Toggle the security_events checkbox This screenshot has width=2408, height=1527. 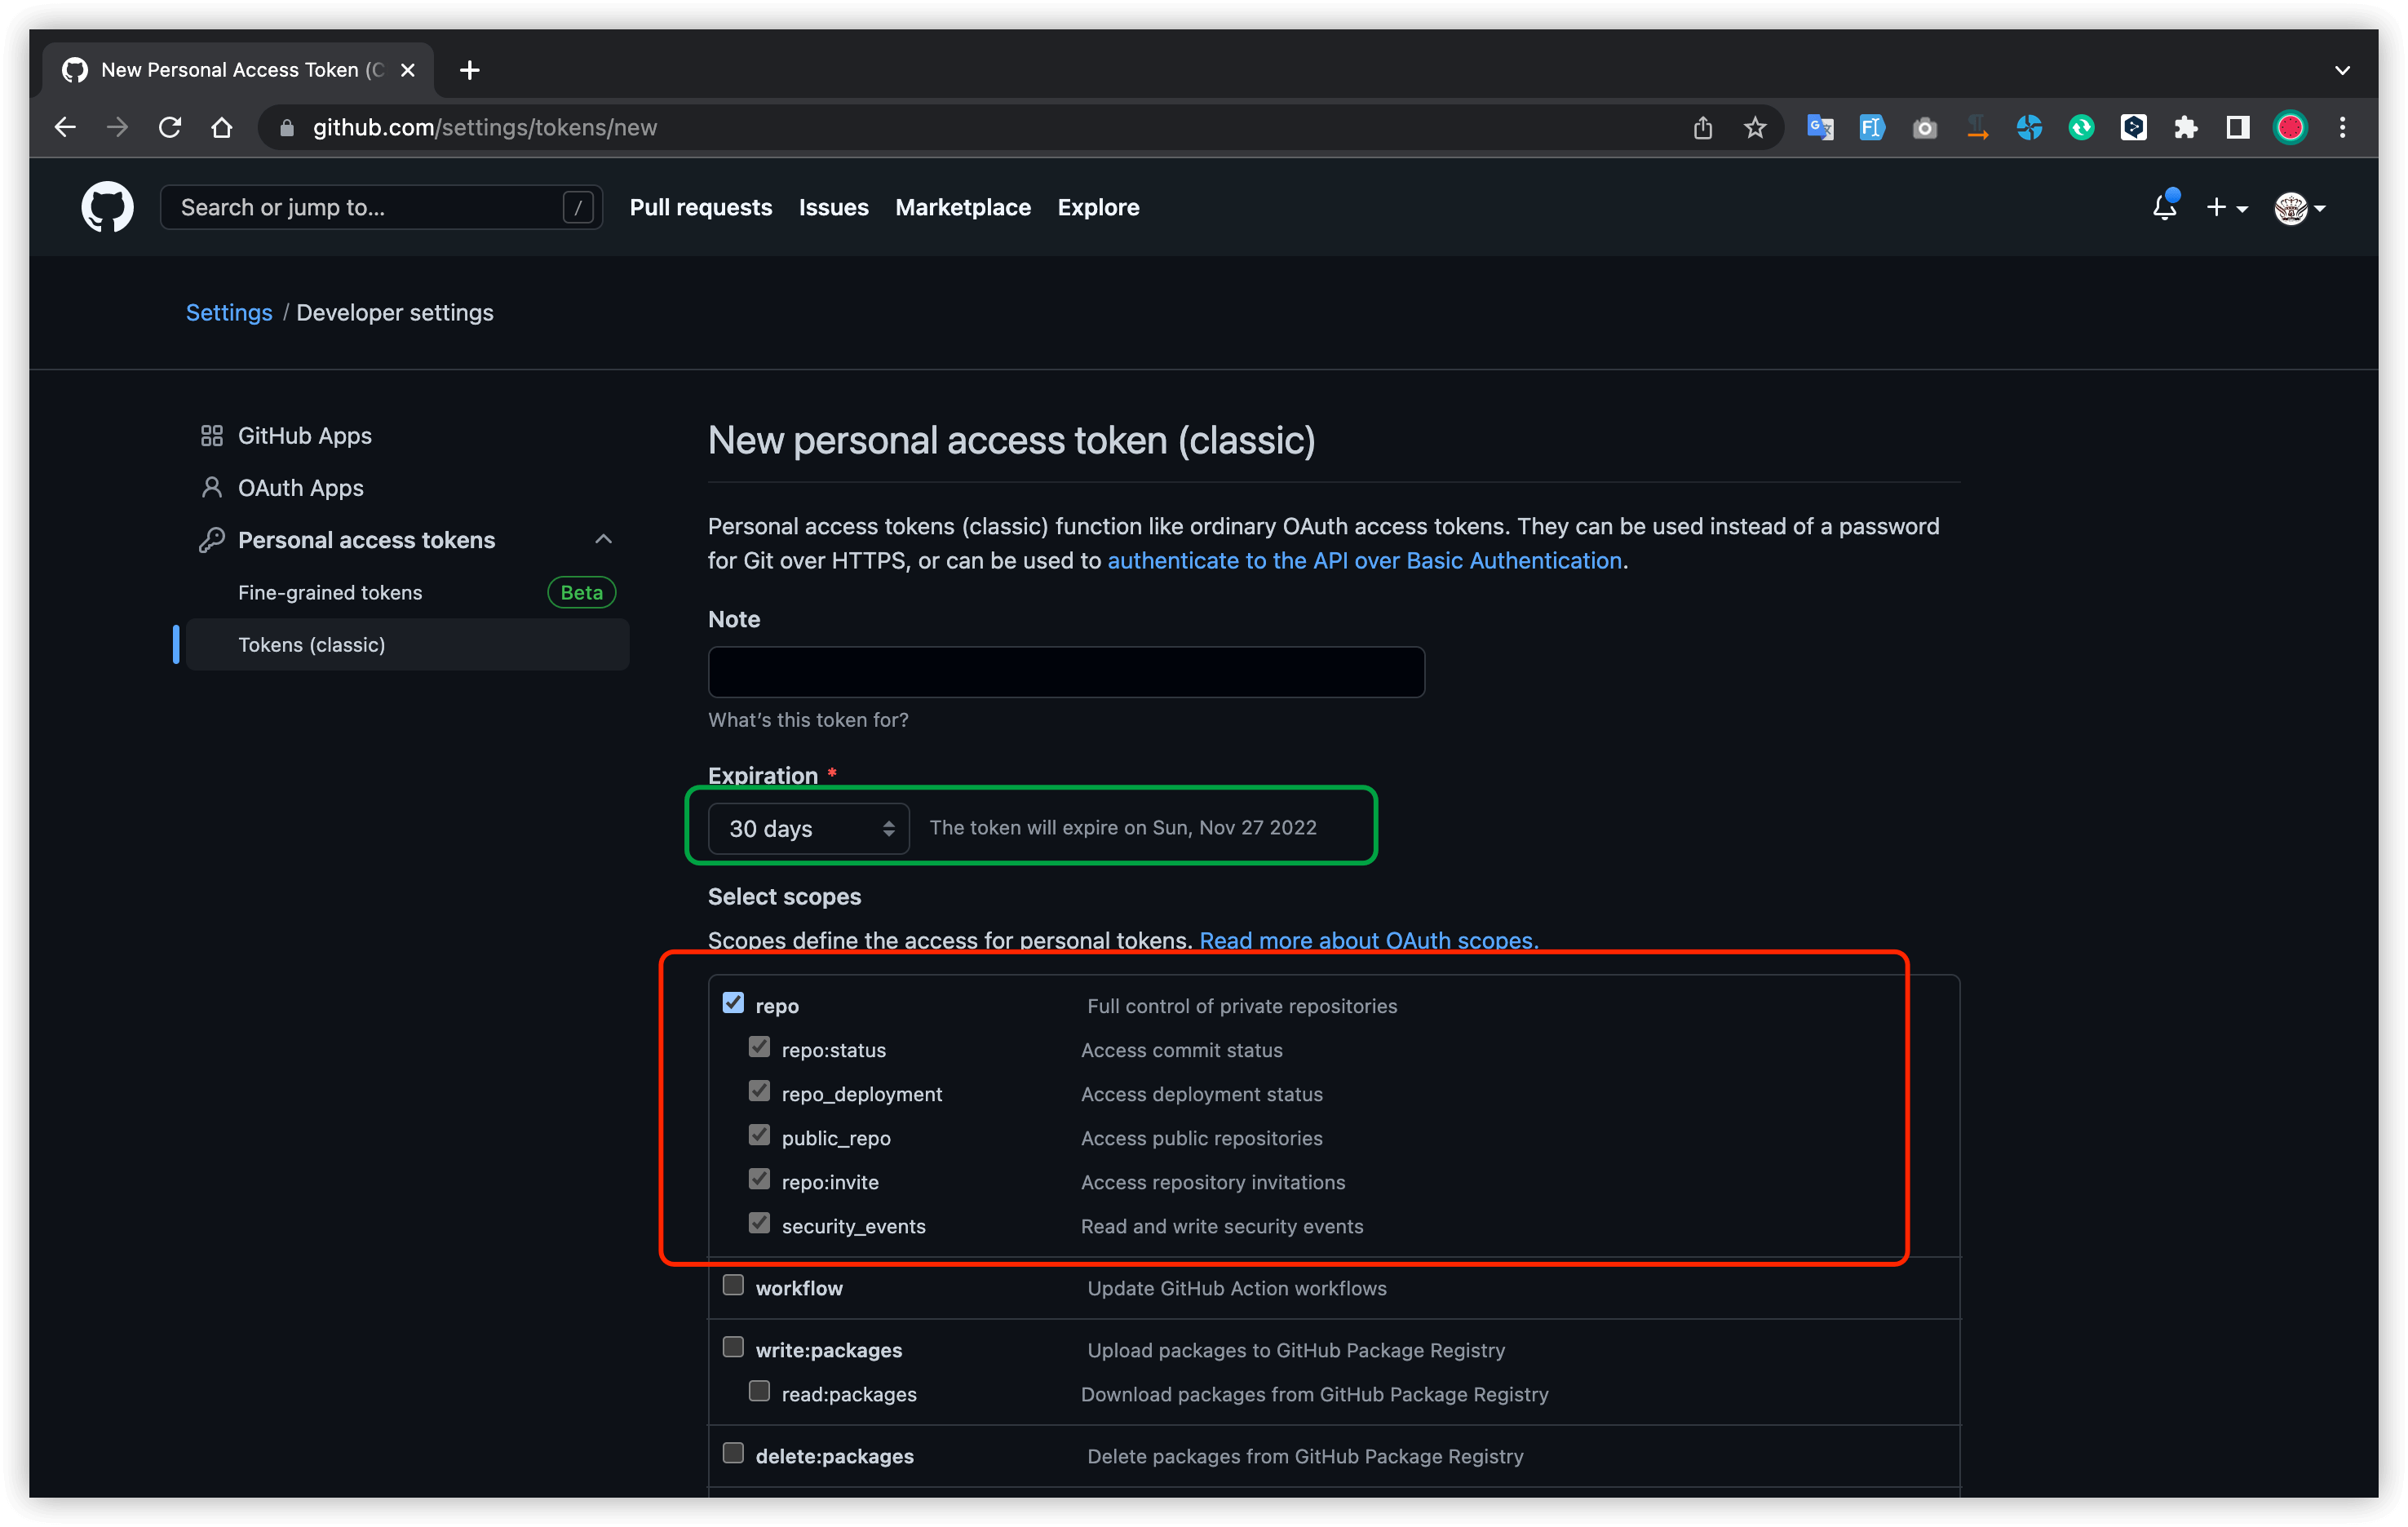pyautogui.click(x=759, y=1223)
